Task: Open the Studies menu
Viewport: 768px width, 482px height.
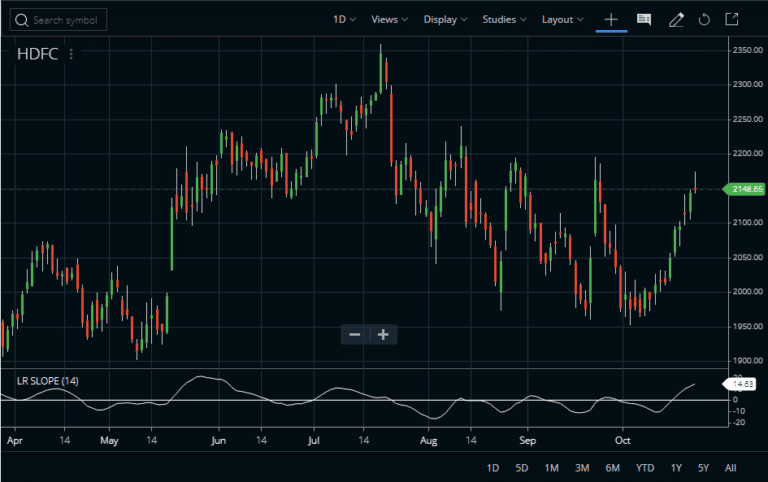Action: (505, 19)
